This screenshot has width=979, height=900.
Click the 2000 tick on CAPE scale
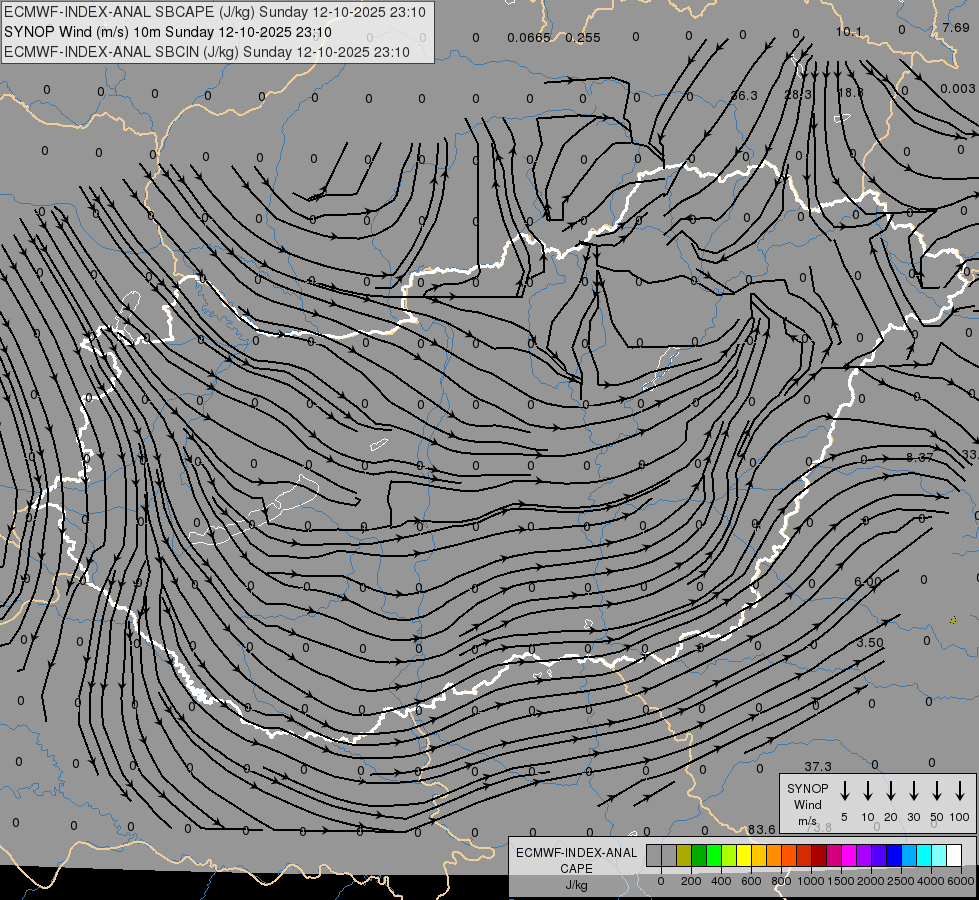coord(871,881)
